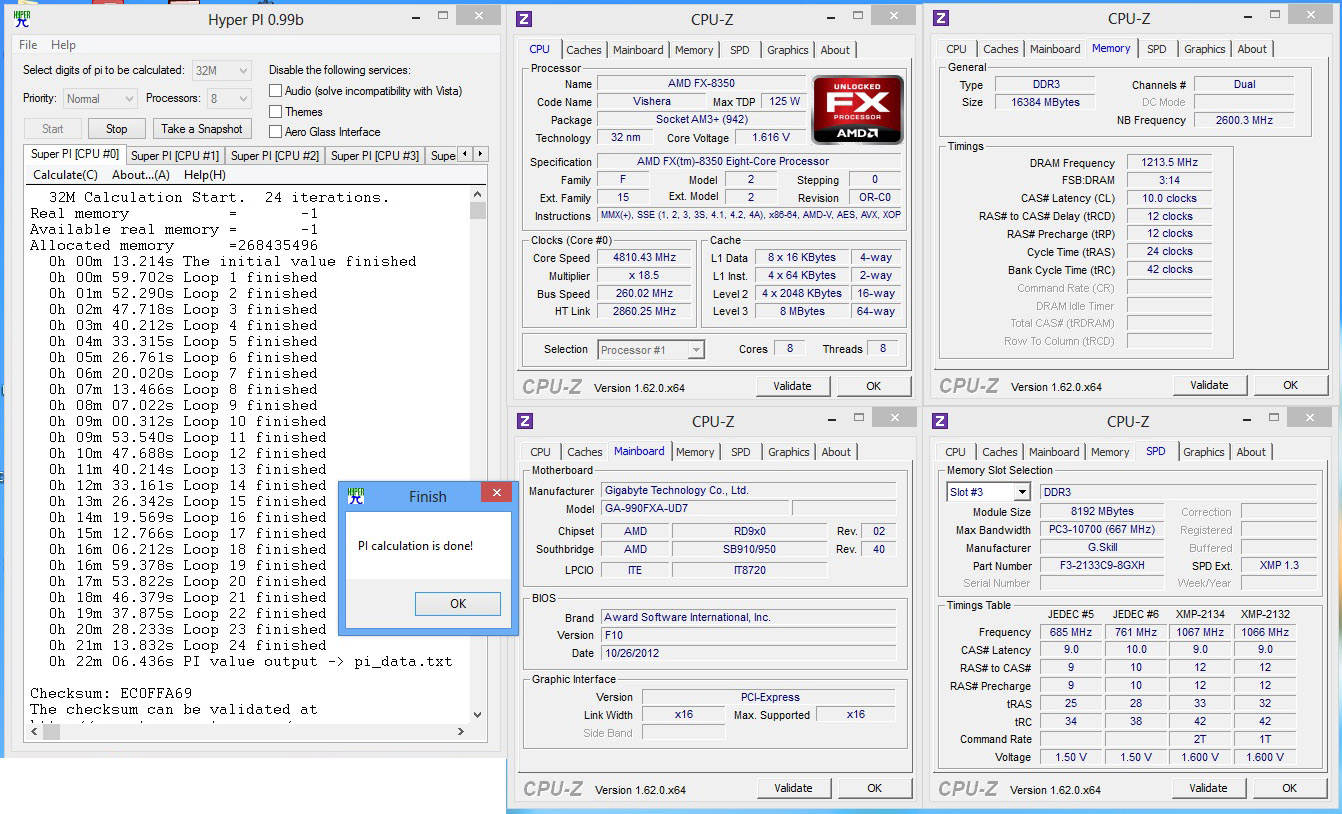
Task: Click Z icon of CPU-Z SPD window
Action: pos(939,421)
